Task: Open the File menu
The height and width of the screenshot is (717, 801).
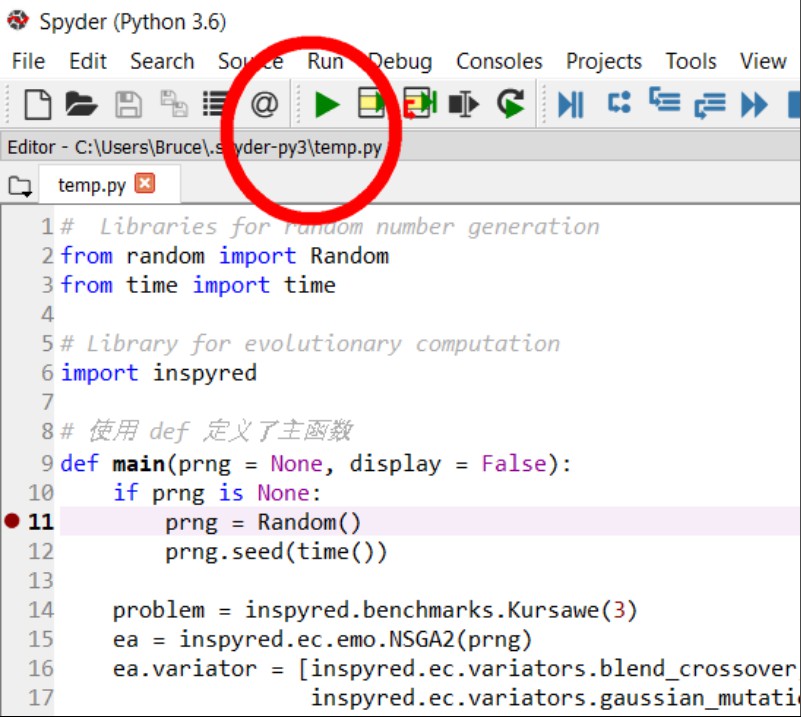Action: click(29, 61)
